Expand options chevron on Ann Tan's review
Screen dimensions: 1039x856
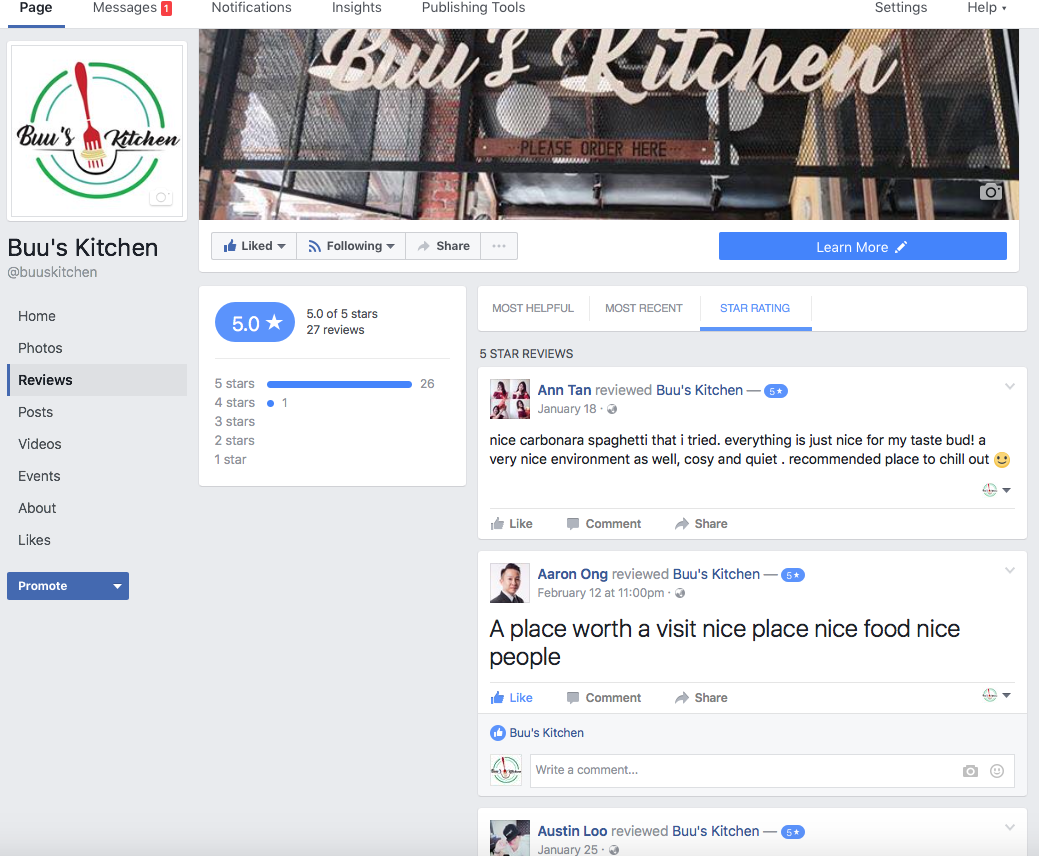click(1009, 386)
